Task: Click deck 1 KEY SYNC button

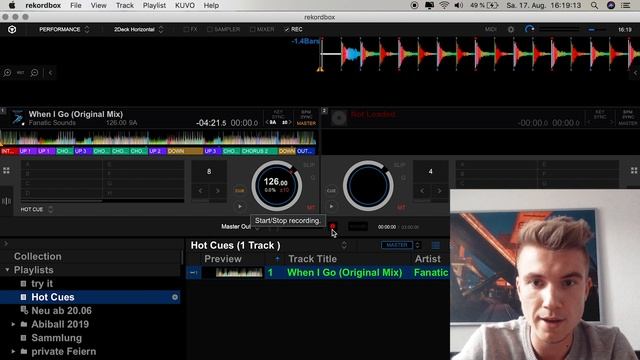Action: [x=278, y=114]
